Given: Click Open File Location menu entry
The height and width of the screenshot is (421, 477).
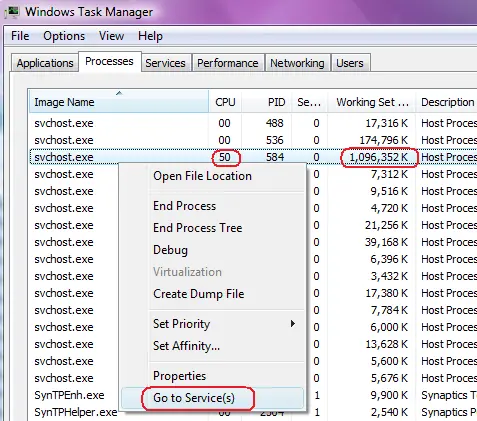Looking at the screenshot, I should 202,176.
